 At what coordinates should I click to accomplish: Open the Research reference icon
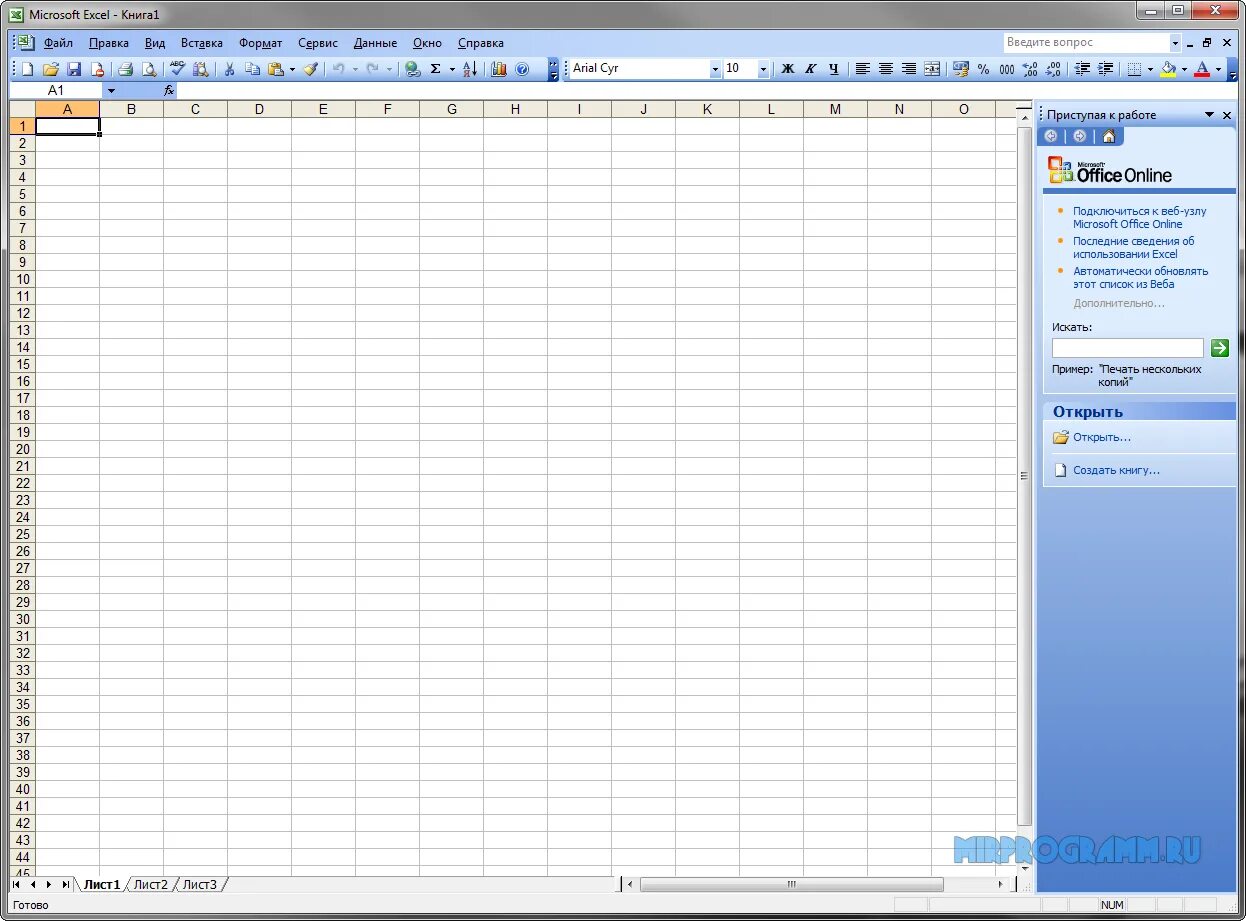tap(201, 69)
